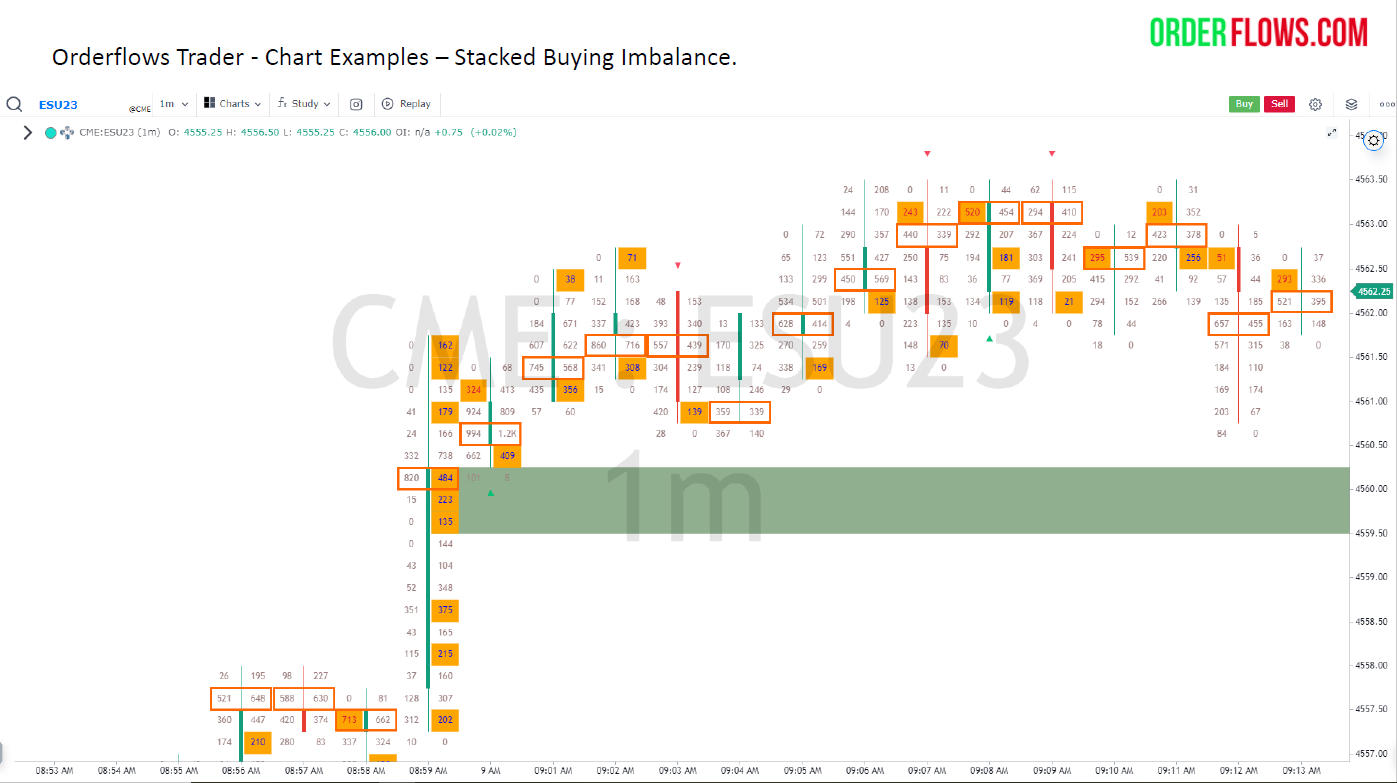
Task: Open chart settings gear in top toolbar
Action: (x=1315, y=104)
